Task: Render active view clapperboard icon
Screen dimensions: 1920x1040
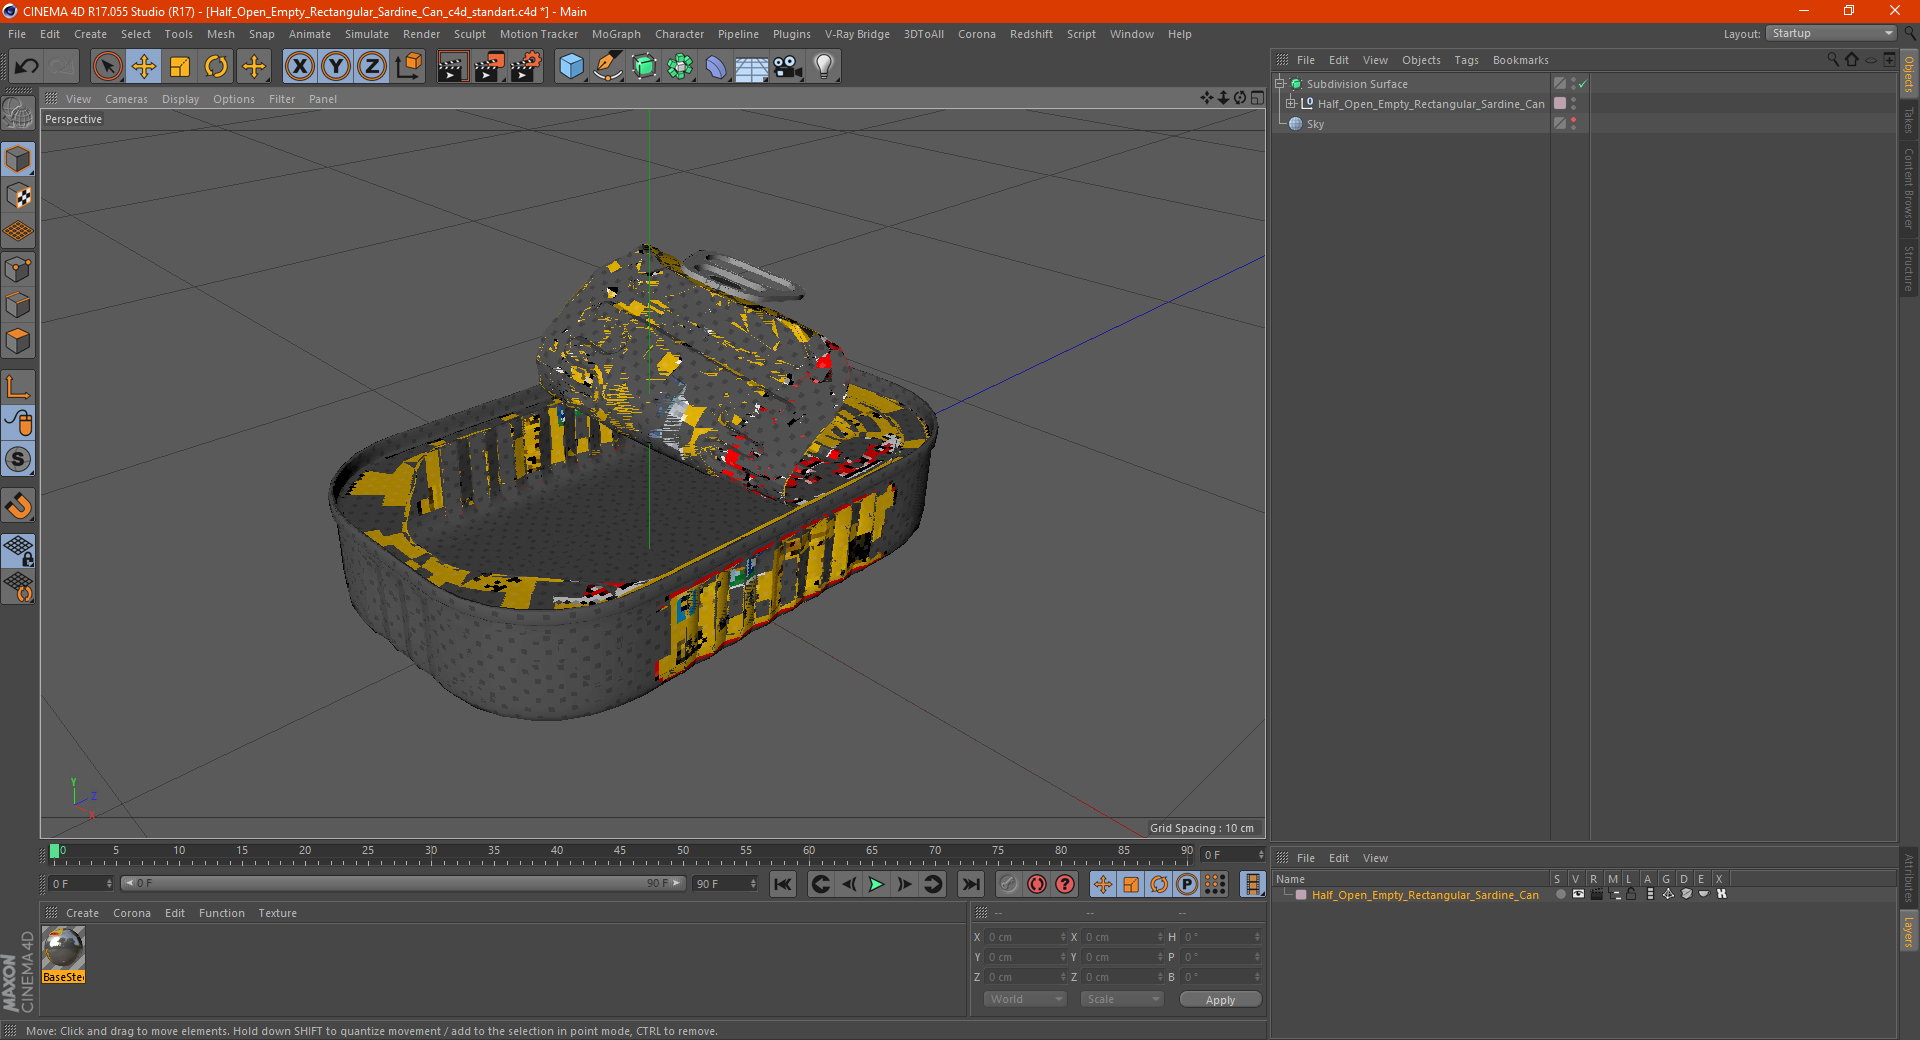Action: tap(452, 67)
